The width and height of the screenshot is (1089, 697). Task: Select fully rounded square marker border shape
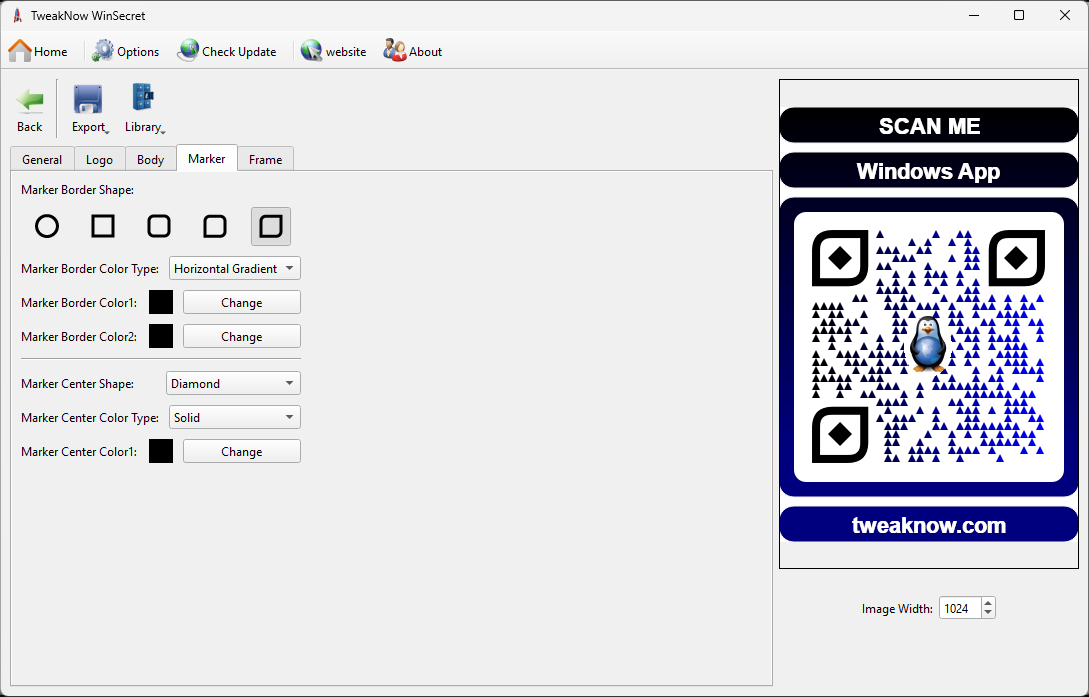coord(159,226)
